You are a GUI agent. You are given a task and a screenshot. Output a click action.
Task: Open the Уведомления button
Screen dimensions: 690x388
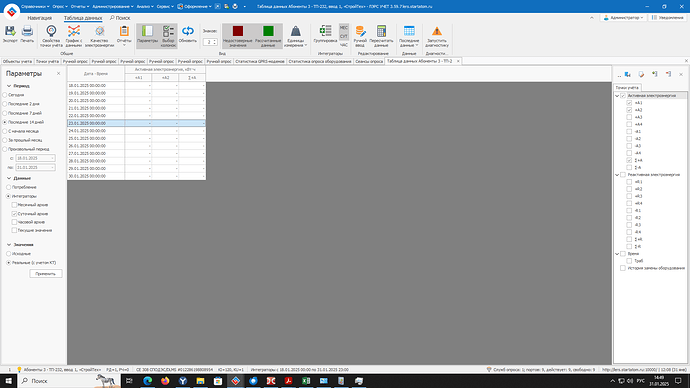click(668, 18)
